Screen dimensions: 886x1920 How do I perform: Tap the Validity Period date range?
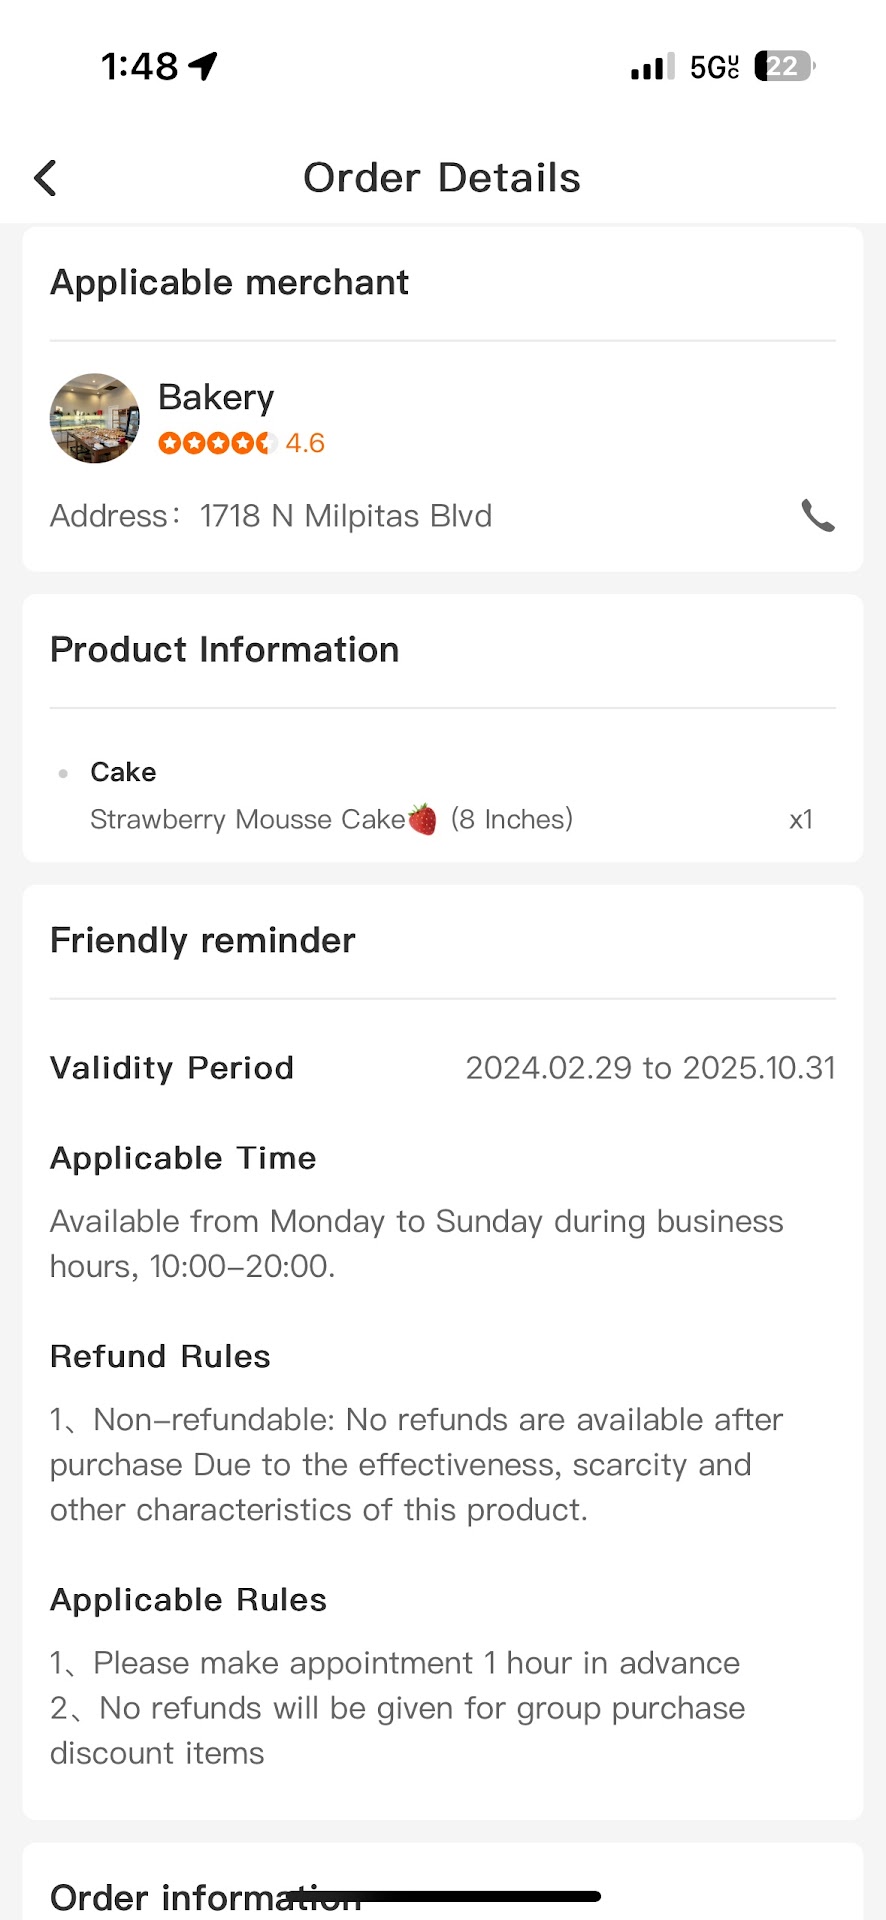[650, 1068]
